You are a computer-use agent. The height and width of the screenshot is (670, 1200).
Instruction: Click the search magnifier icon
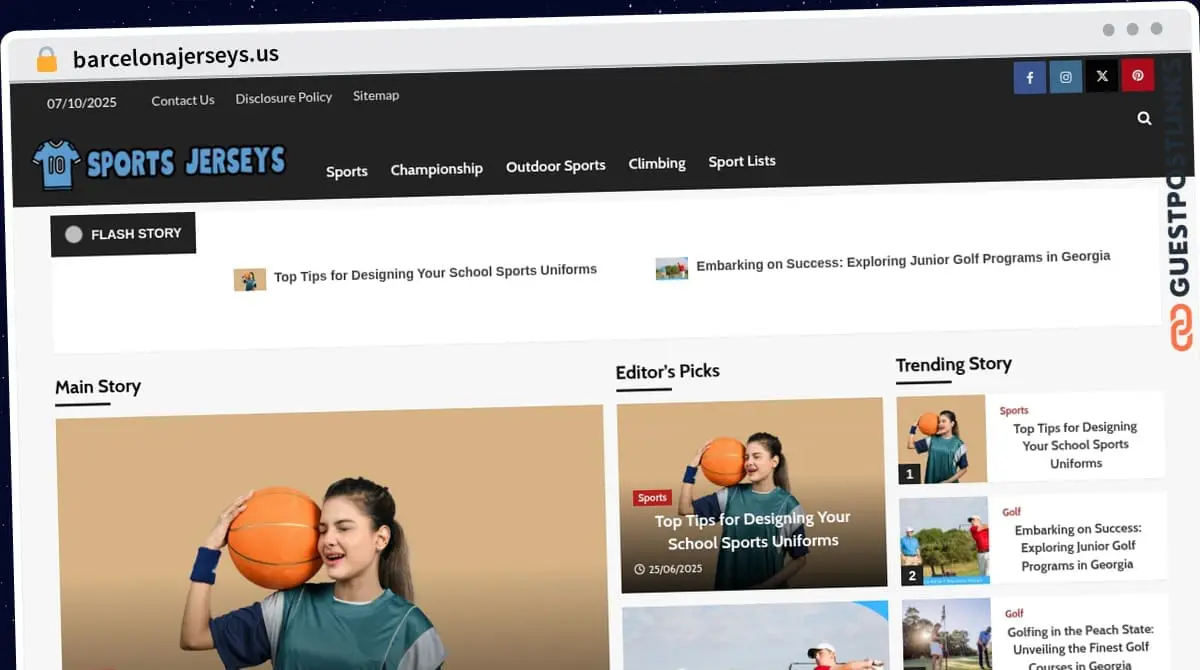[x=1144, y=118]
